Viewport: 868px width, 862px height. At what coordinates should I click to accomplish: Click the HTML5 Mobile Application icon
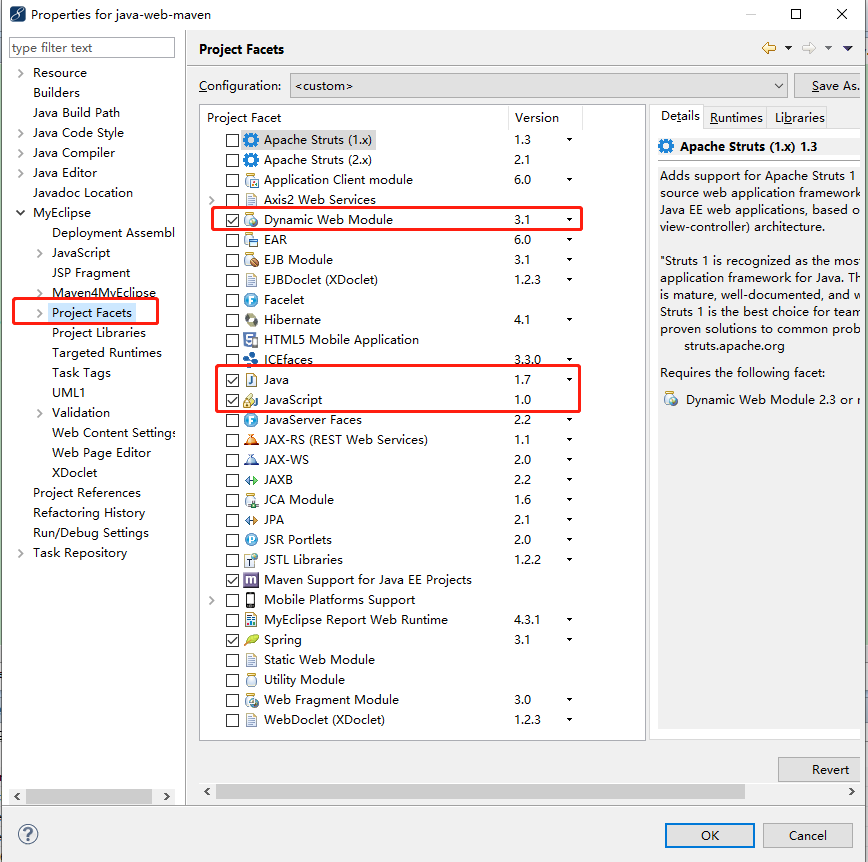[x=251, y=340]
